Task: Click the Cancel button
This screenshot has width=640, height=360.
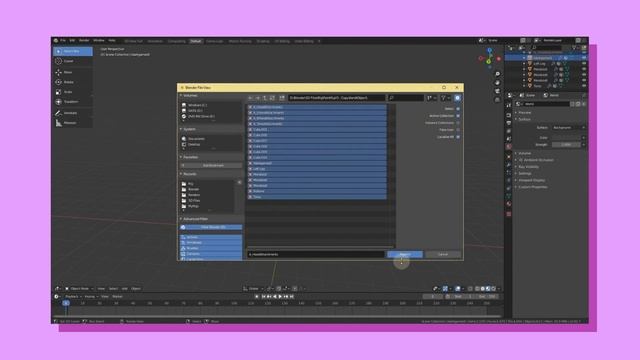Action: coord(443,254)
